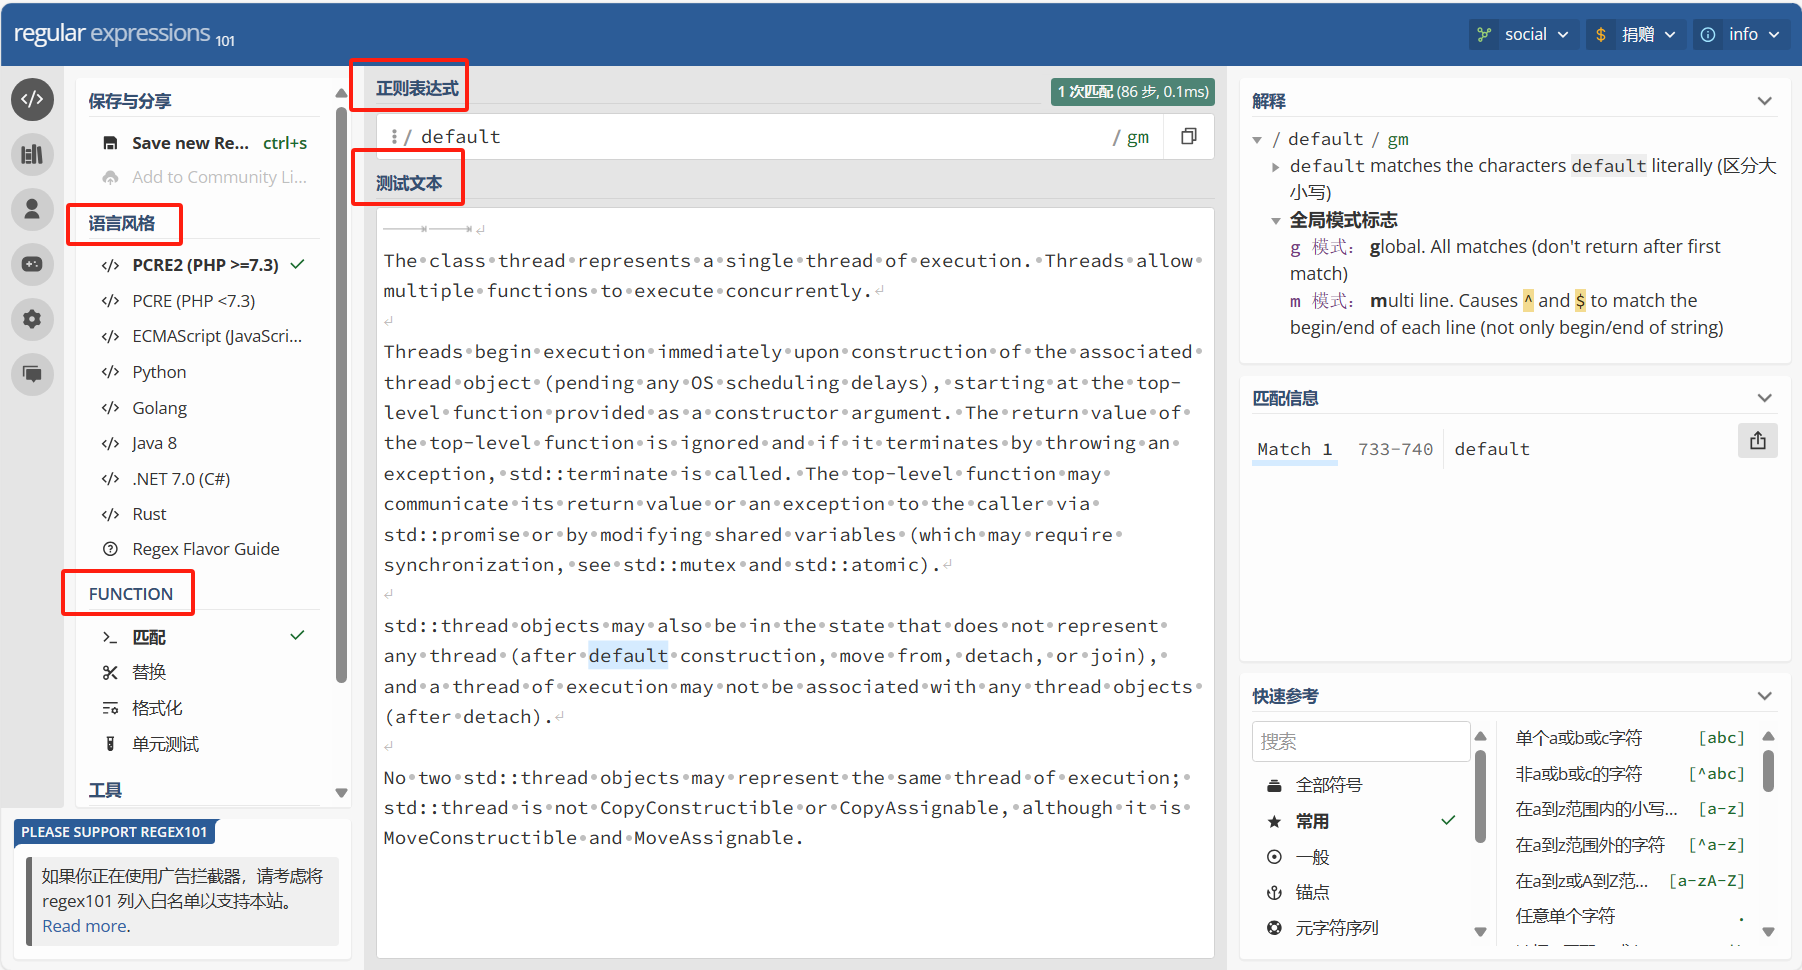Copy regex to clipboard icon
Screen dimensions: 1802x970
(x=1188, y=136)
